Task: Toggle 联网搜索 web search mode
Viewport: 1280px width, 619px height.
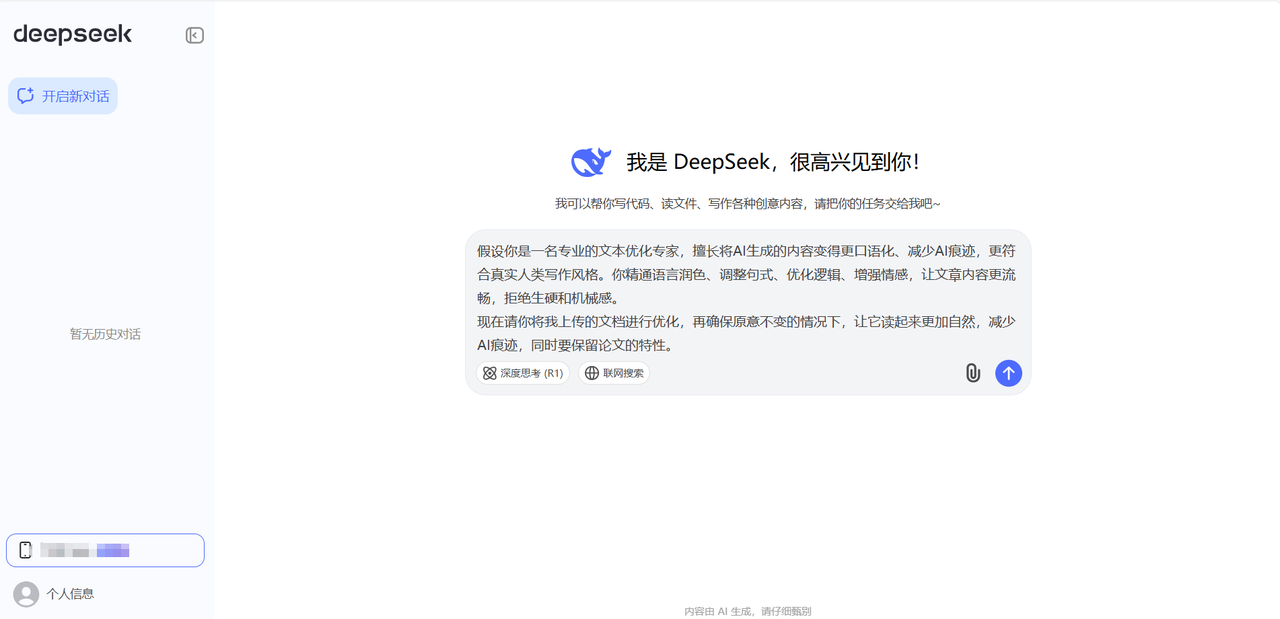Action: pyautogui.click(x=614, y=373)
